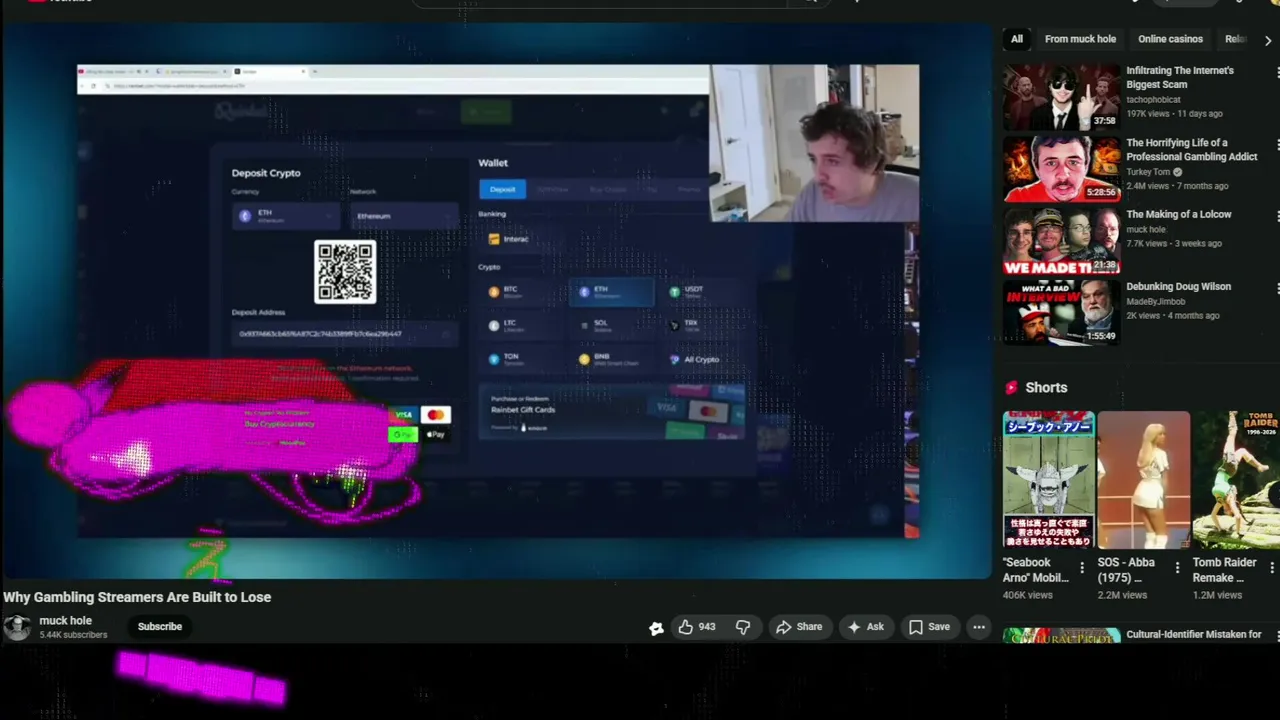Click the Shorts section icon
This screenshot has height=720, width=1280.
[x=1011, y=388]
